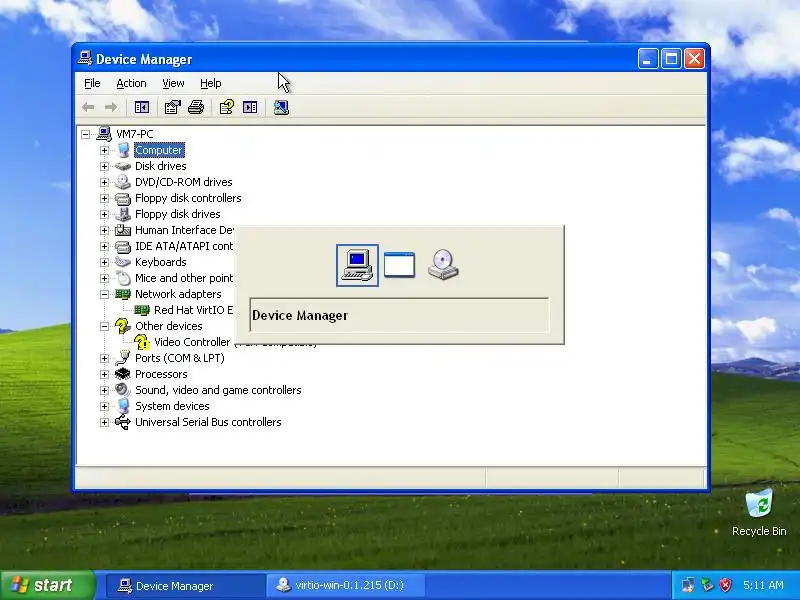Screen dimensions: 800x600
Task: Click Device Manager taskbar button
Action: coord(186,586)
